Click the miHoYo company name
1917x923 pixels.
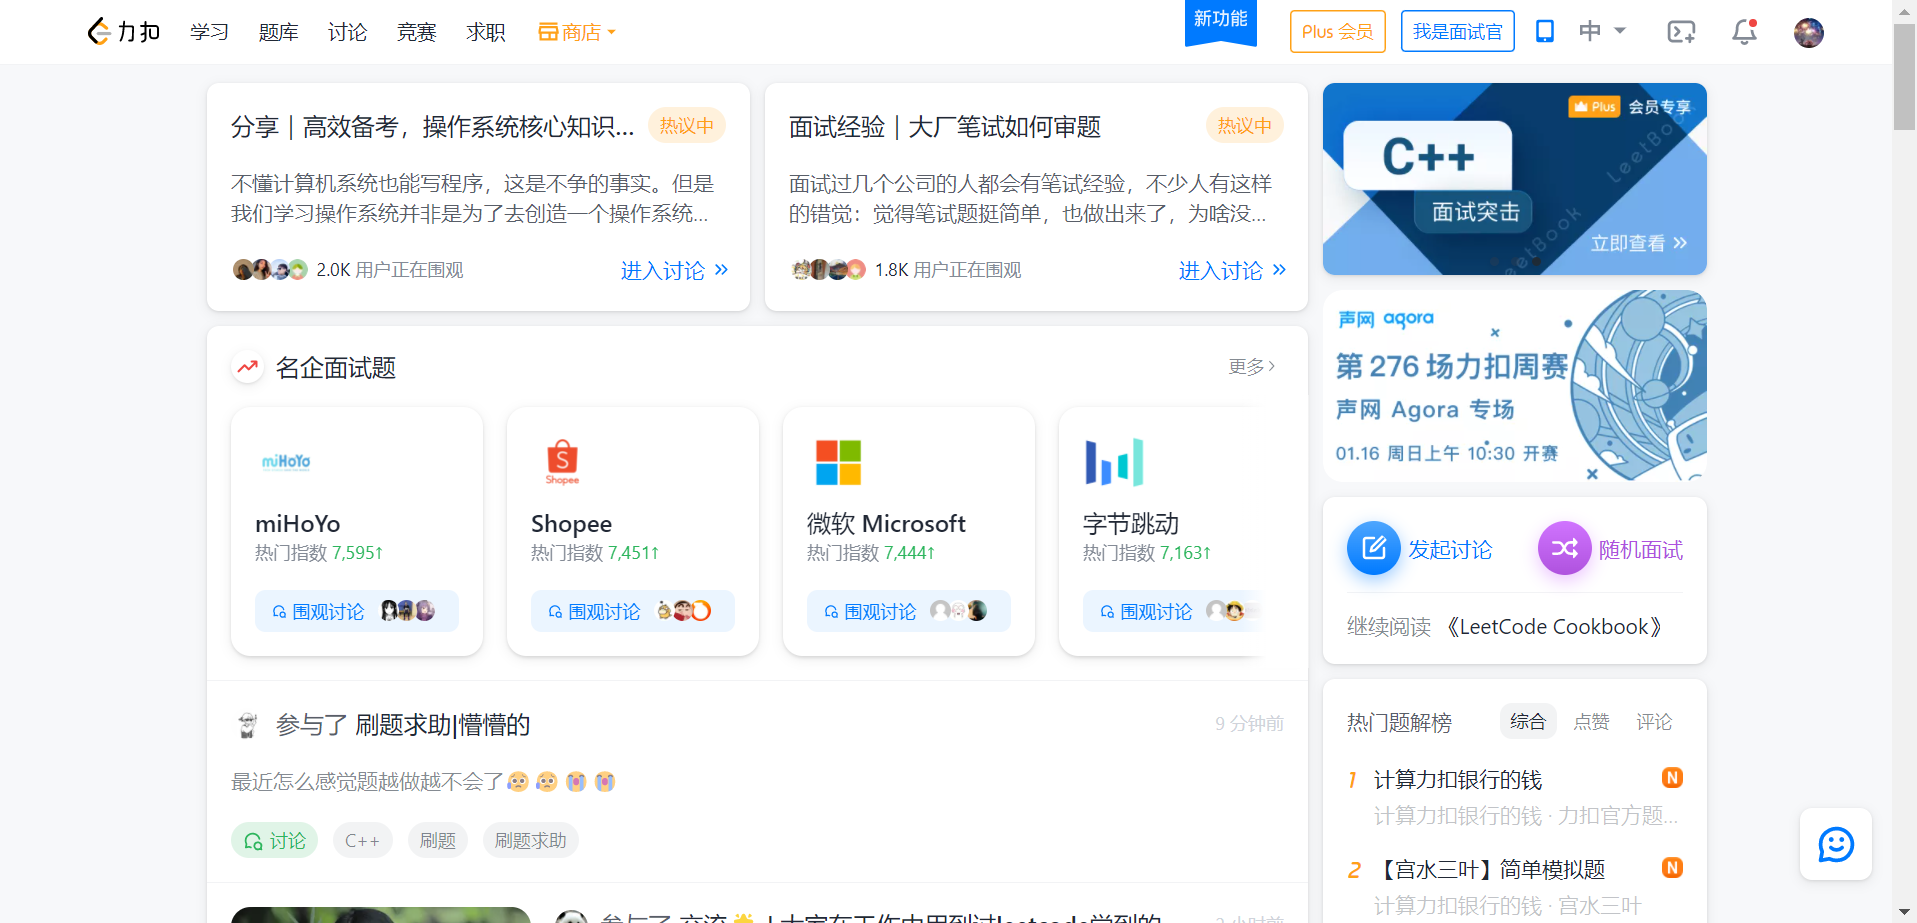tap(298, 524)
